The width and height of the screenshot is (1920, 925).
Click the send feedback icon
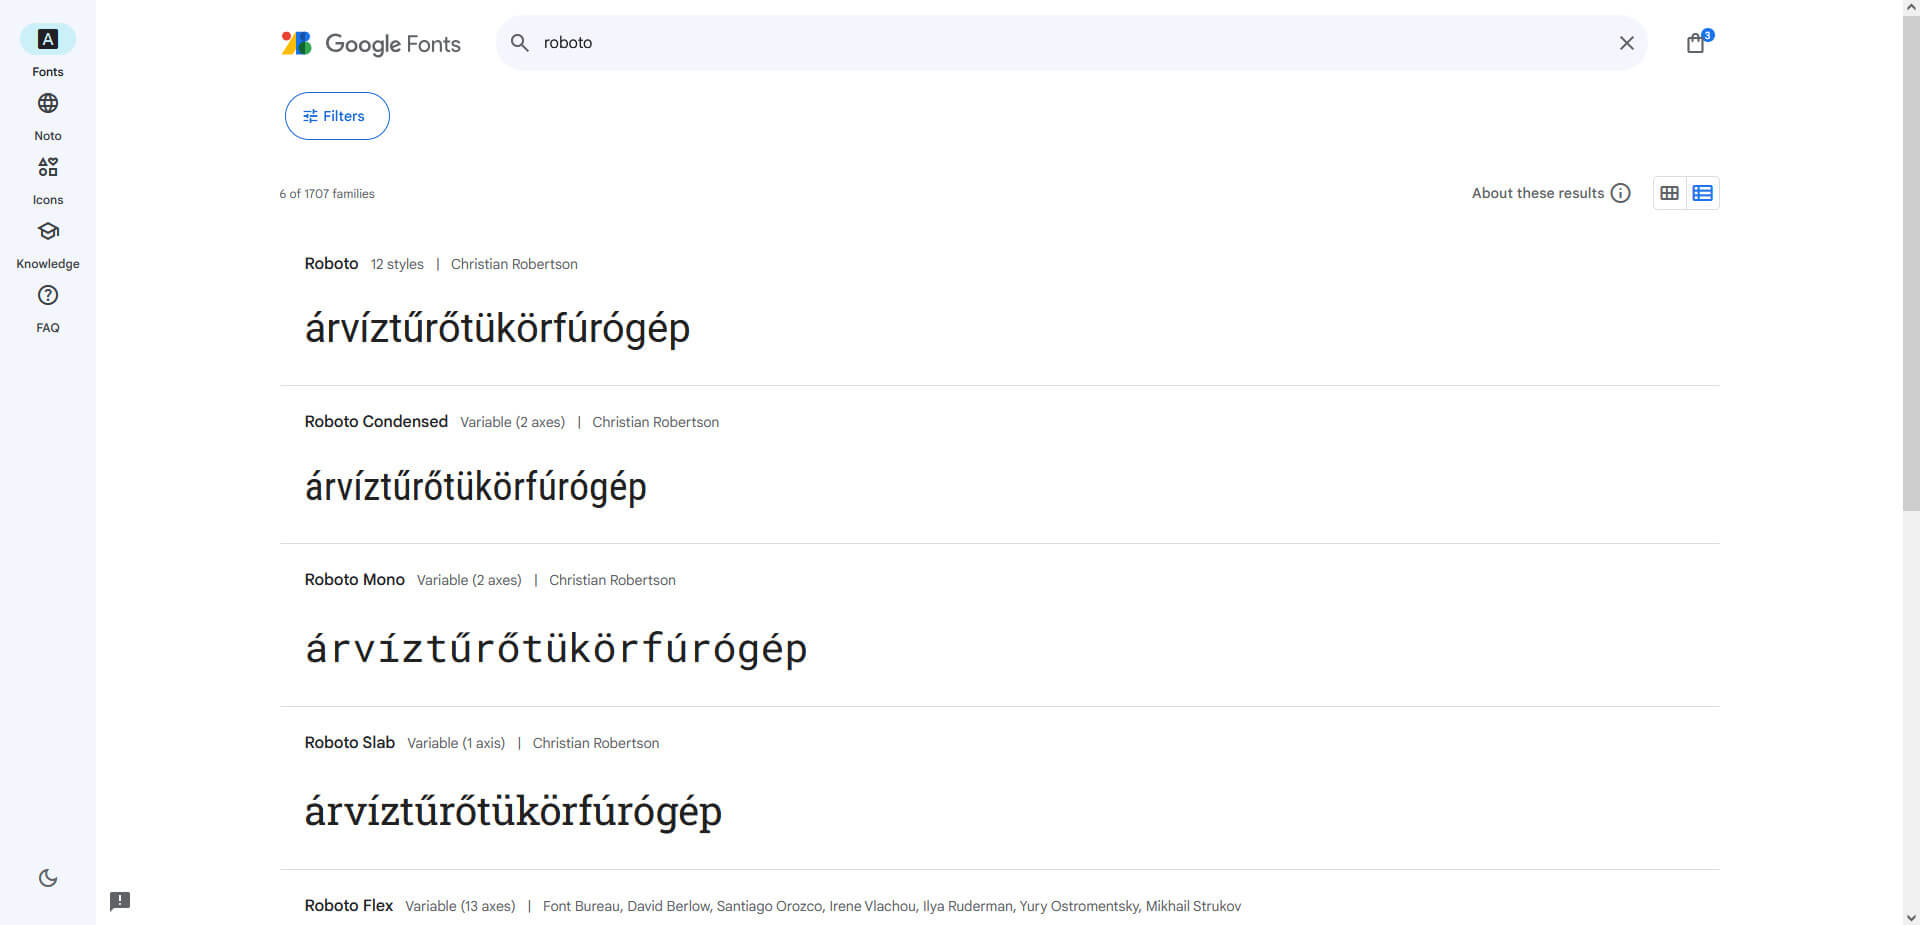pos(120,901)
